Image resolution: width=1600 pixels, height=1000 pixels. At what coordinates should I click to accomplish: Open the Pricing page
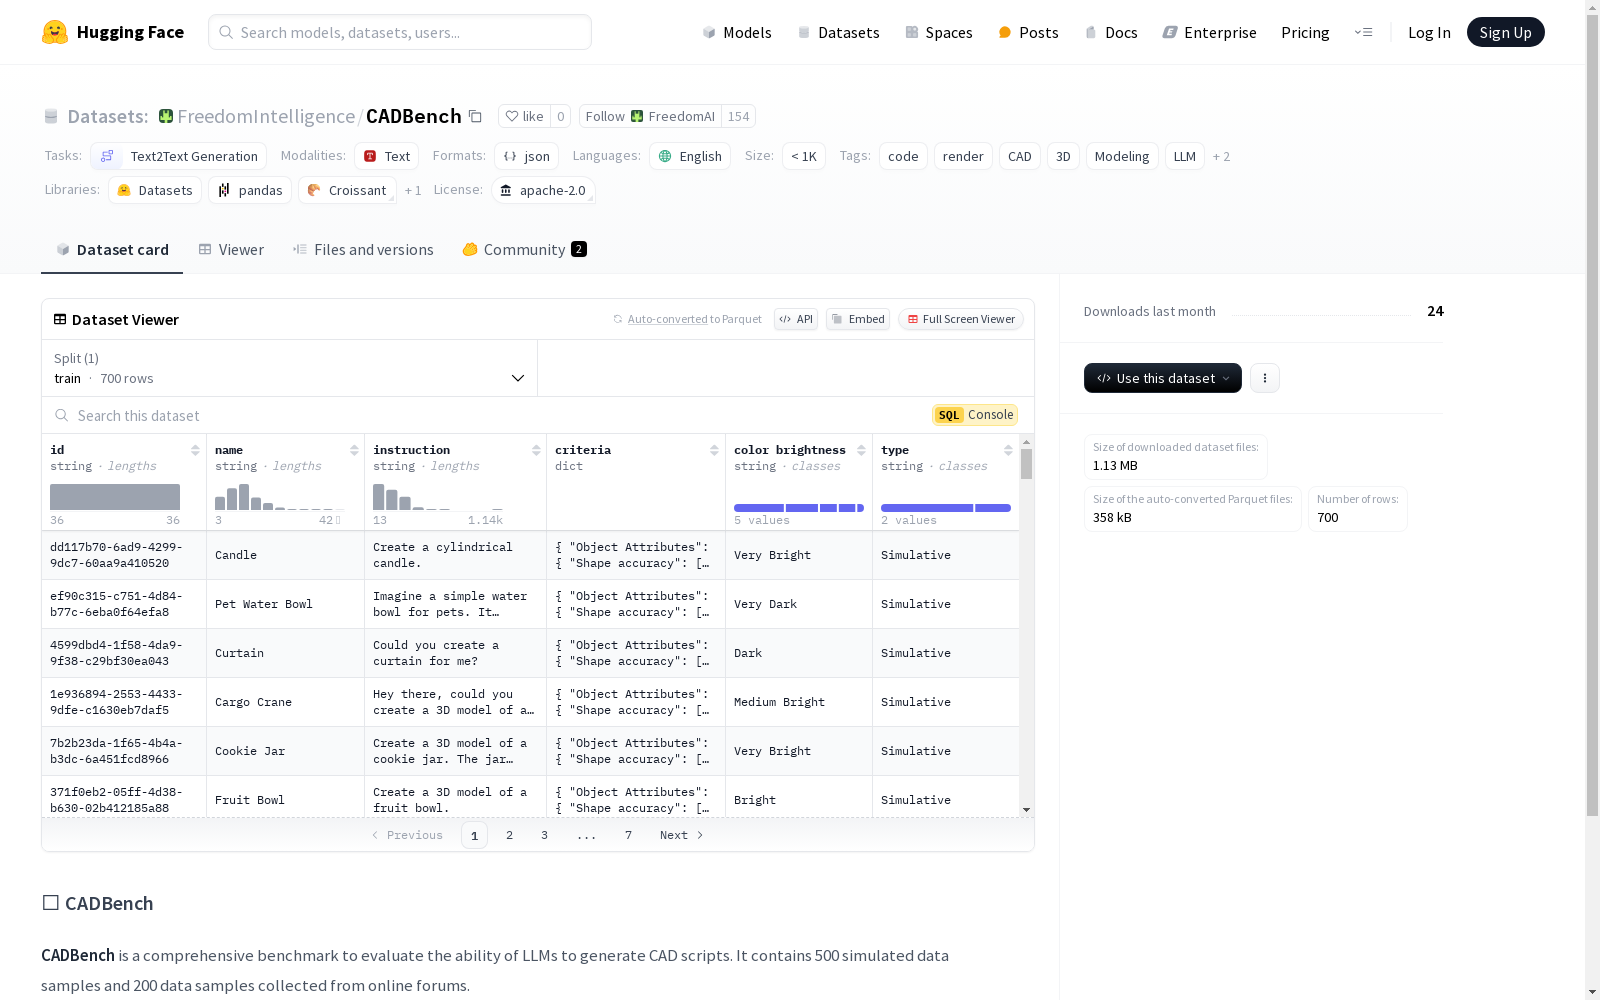coord(1305,32)
